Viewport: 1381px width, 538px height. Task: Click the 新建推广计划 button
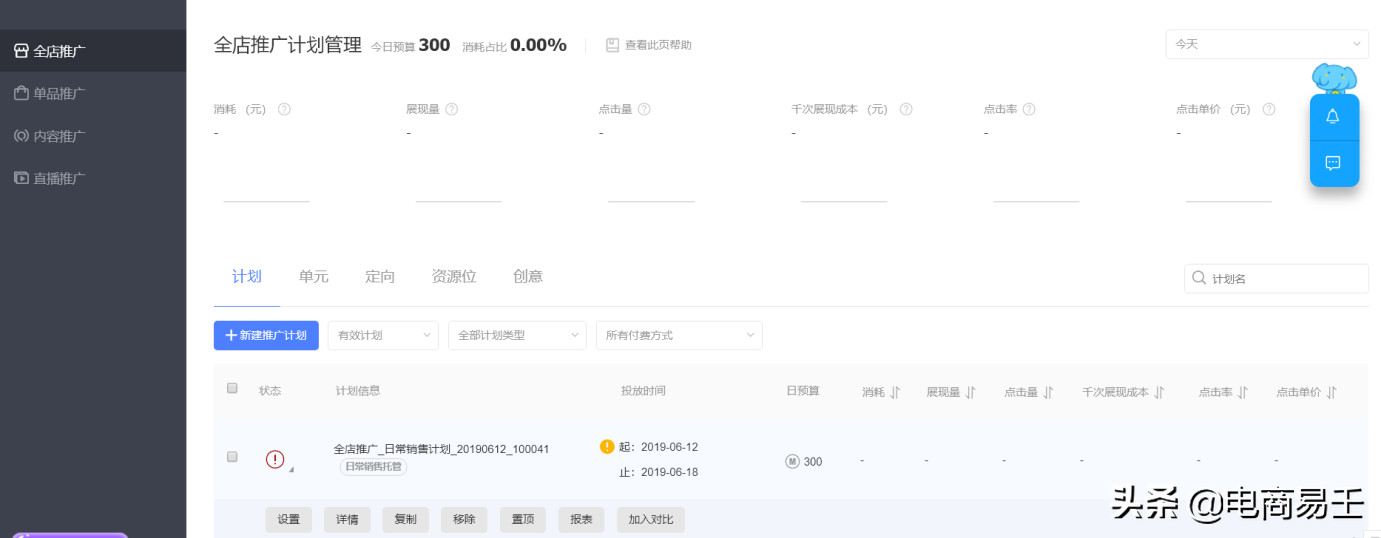click(267, 335)
